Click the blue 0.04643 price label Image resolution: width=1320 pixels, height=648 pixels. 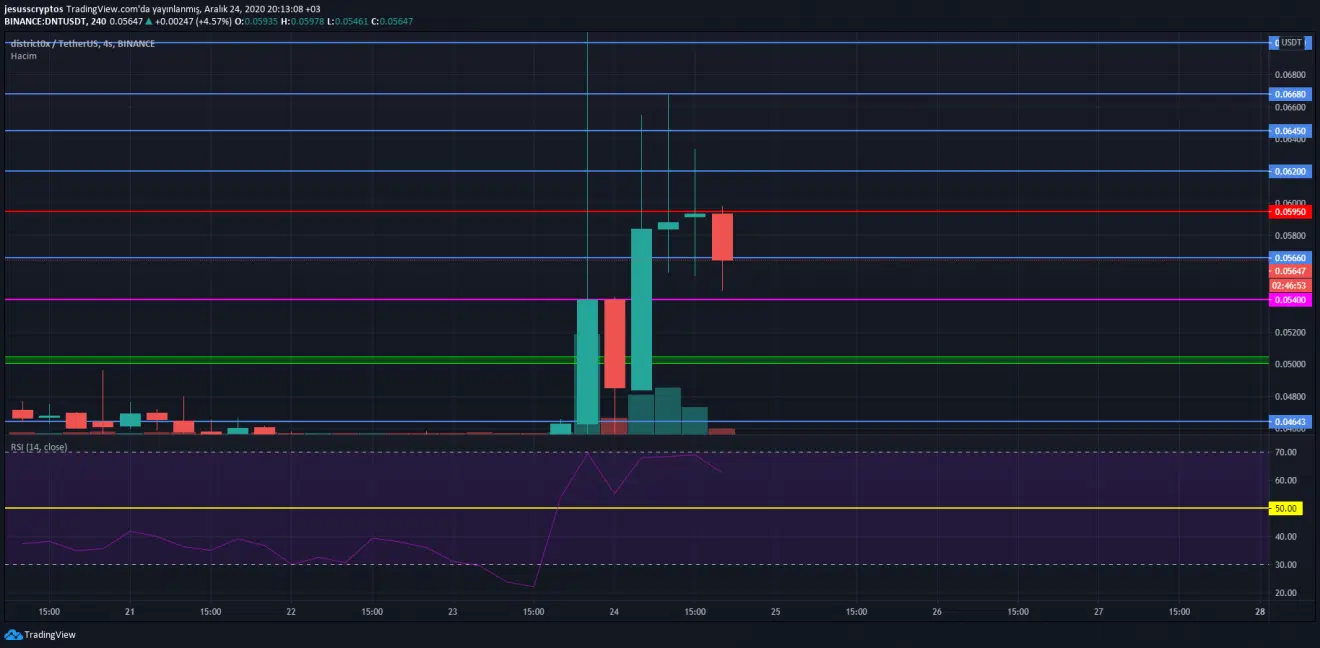(x=1290, y=422)
